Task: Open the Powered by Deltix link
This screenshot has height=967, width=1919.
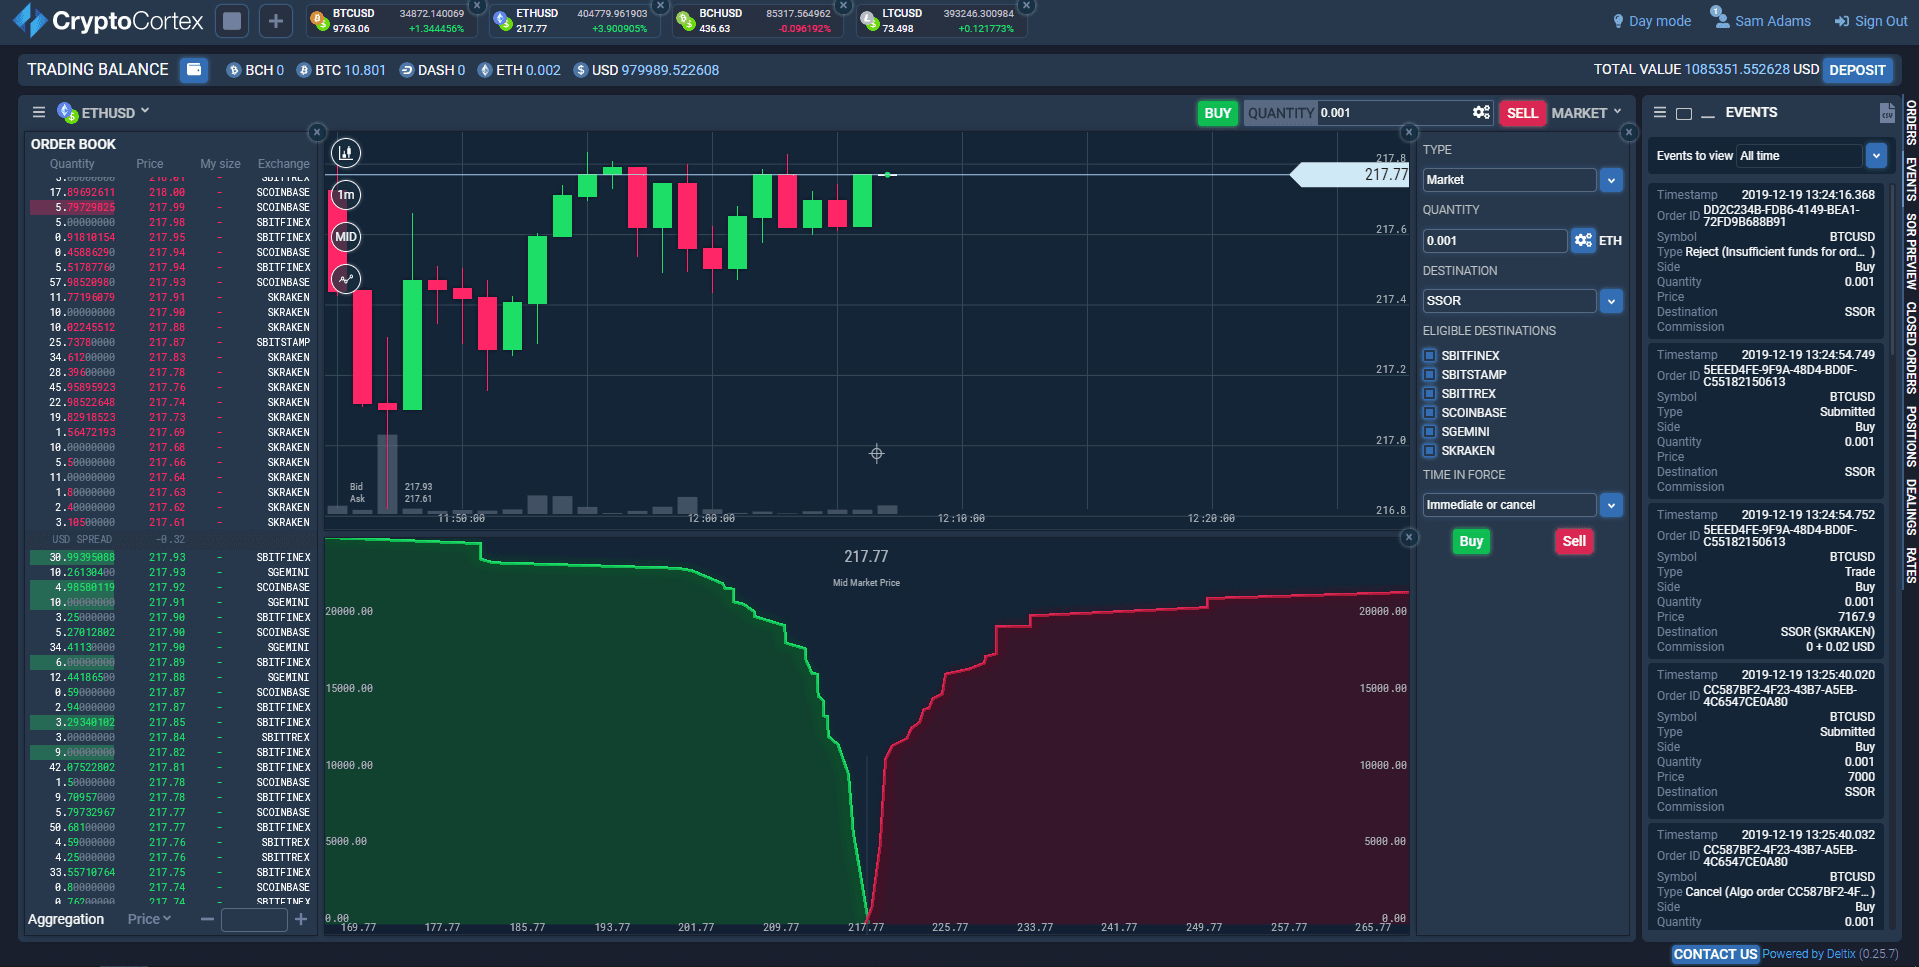Action: pos(1830,954)
